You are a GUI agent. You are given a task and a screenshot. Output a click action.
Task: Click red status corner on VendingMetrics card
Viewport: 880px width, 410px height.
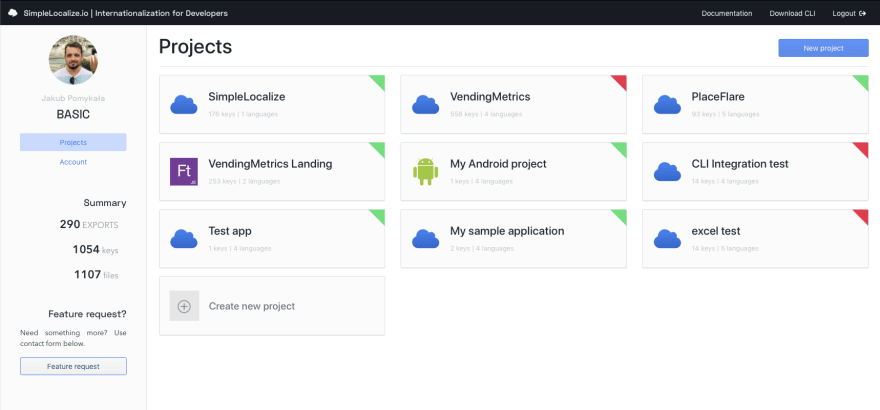click(621, 81)
